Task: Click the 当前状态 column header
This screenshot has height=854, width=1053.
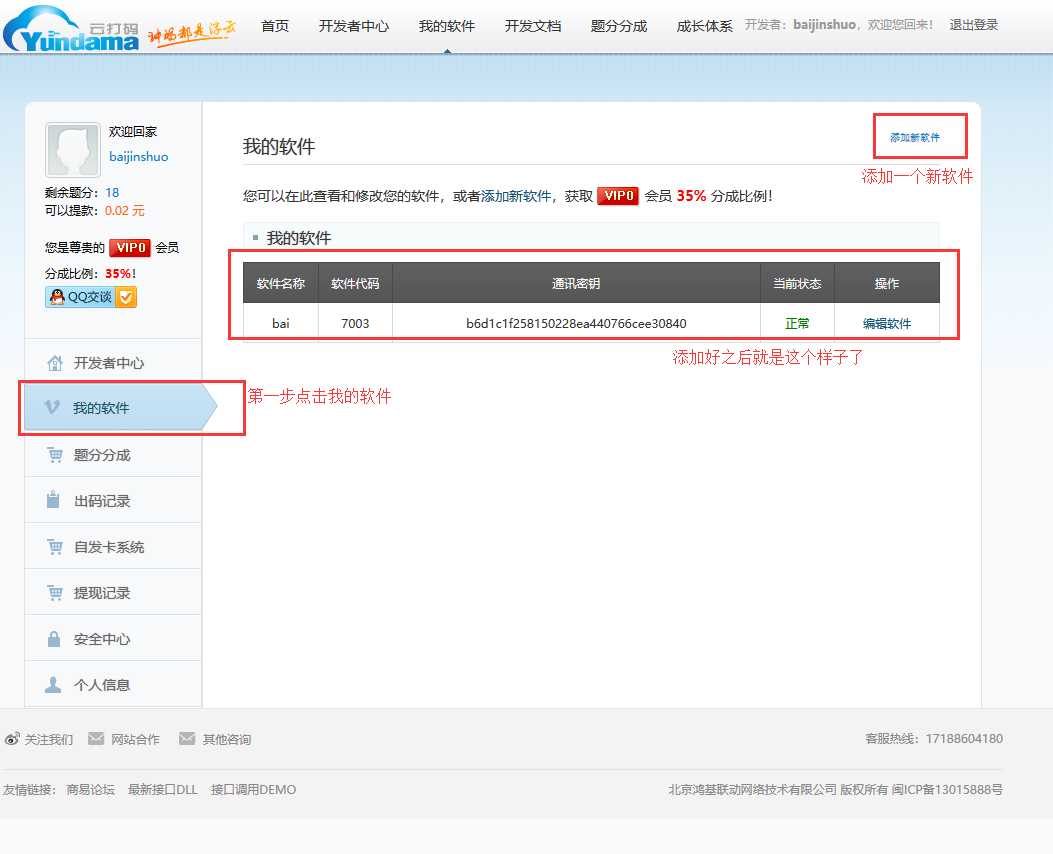Action: pyautogui.click(x=797, y=283)
